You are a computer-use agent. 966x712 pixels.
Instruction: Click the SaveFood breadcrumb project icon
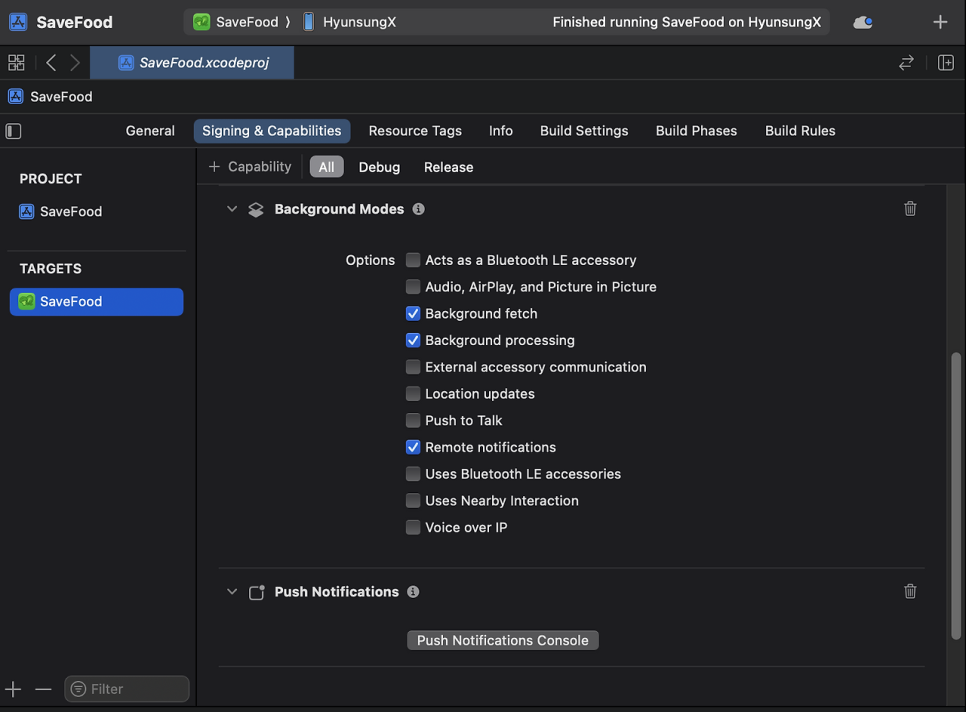click(15, 97)
